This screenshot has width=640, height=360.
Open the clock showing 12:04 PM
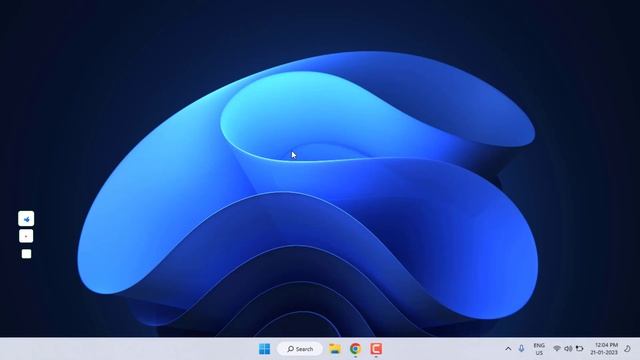[x=606, y=345]
